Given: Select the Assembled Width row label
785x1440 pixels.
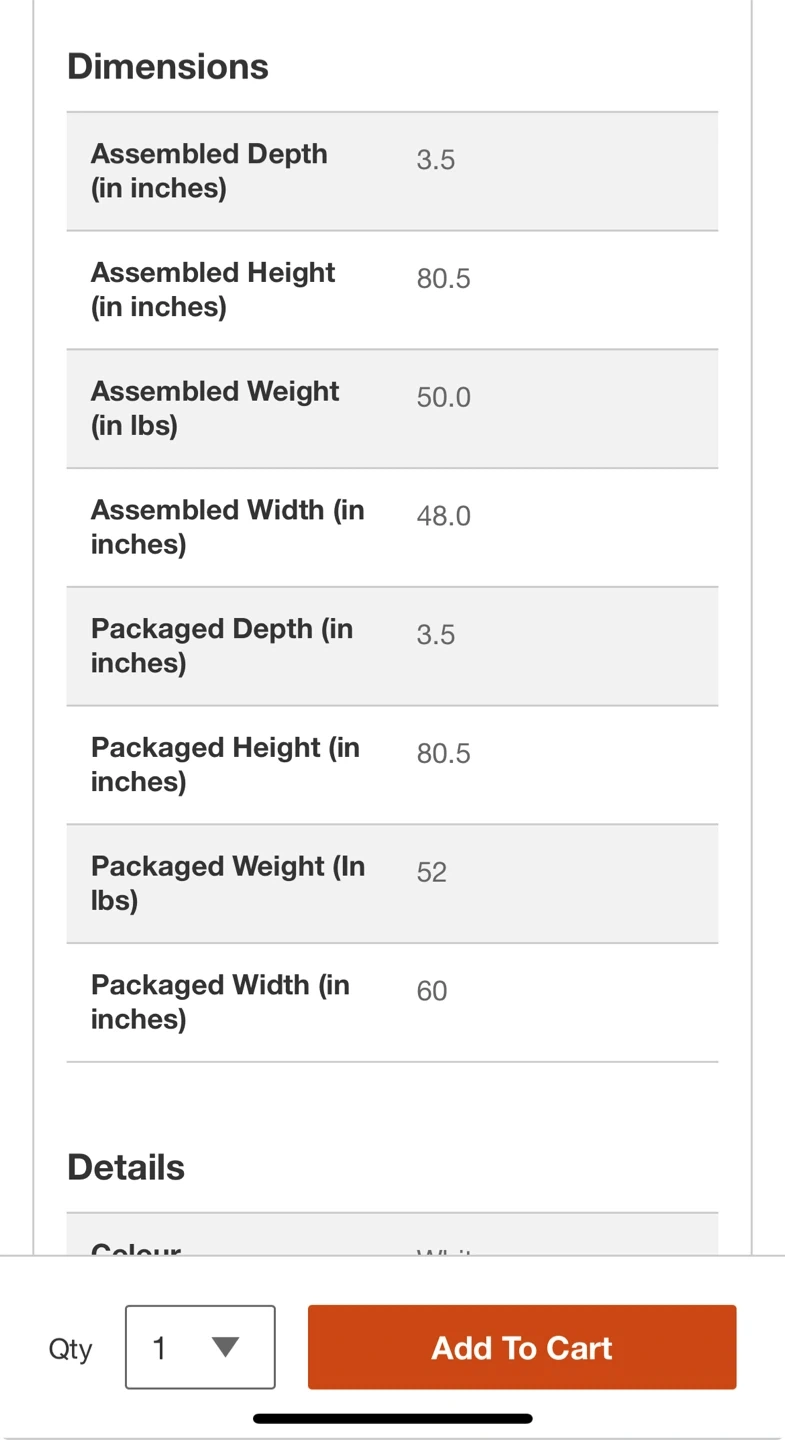Looking at the screenshot, I should (x=227, y=527).
